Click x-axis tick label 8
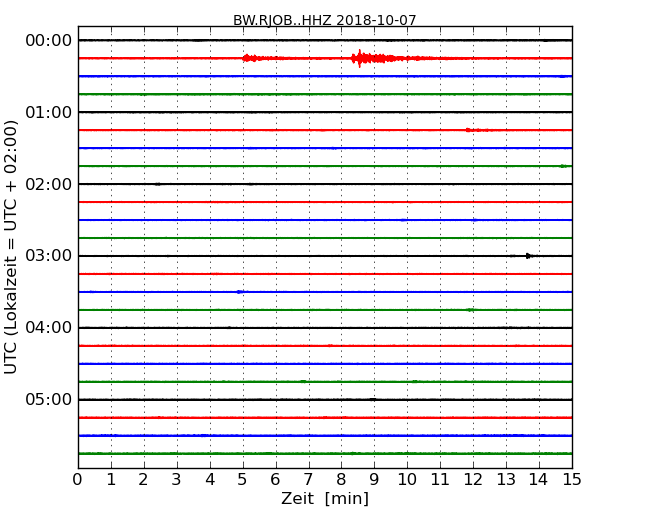This screenshot has width=650, height=520. [341, 479]
